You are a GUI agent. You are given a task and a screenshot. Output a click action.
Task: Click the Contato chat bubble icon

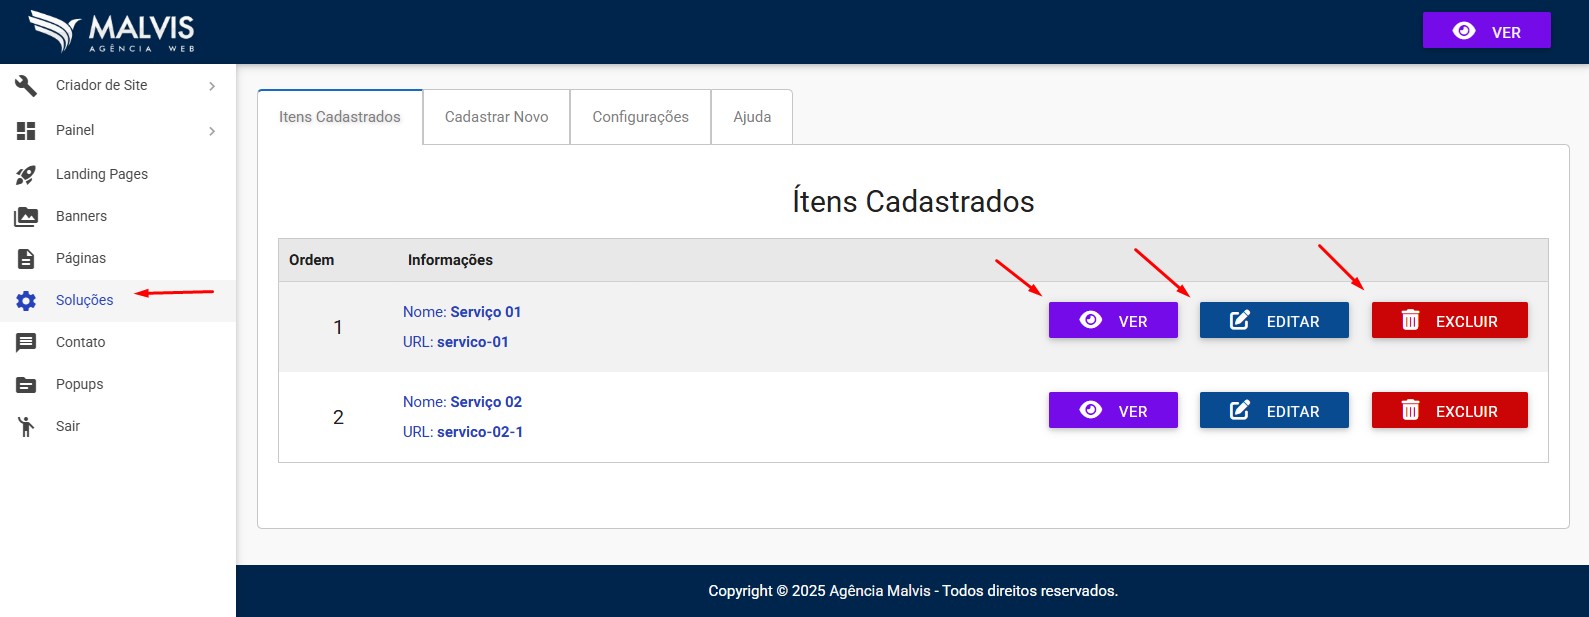point(26,343)
